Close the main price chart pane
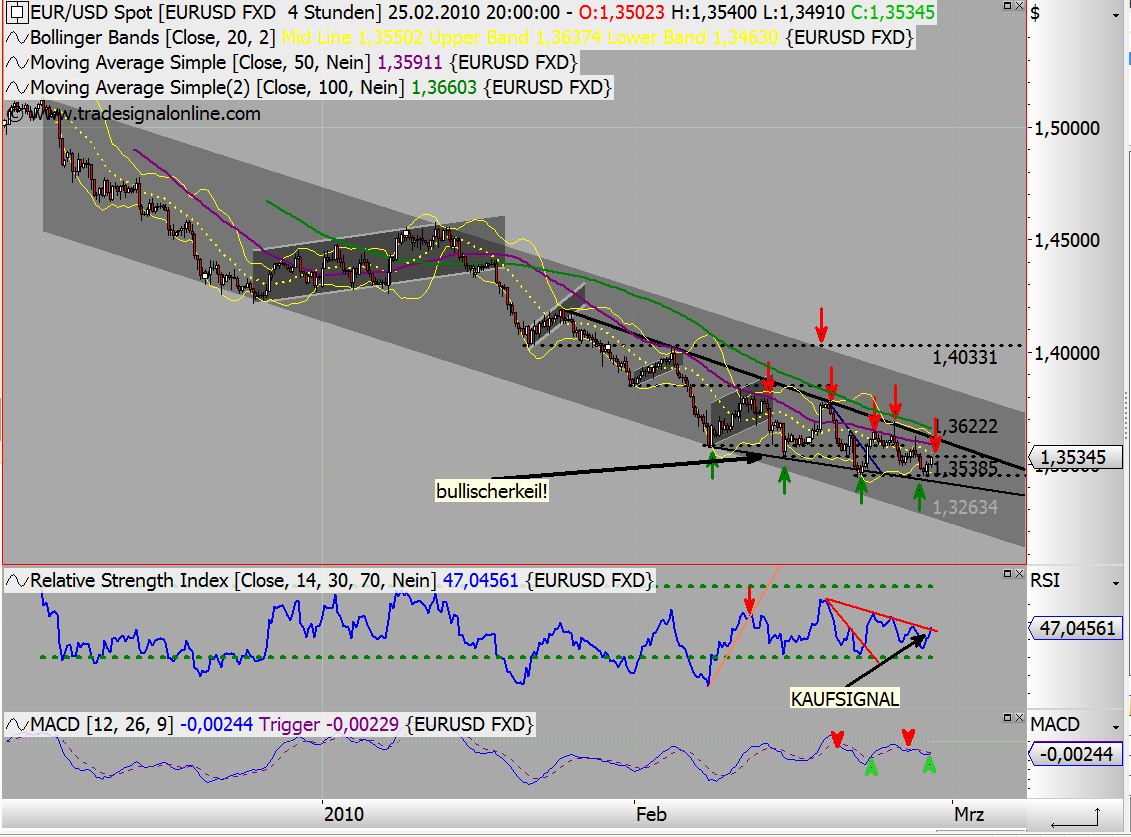This screenshot has height=837, width=1131. pyautogui.click(x=1019, y=6)
